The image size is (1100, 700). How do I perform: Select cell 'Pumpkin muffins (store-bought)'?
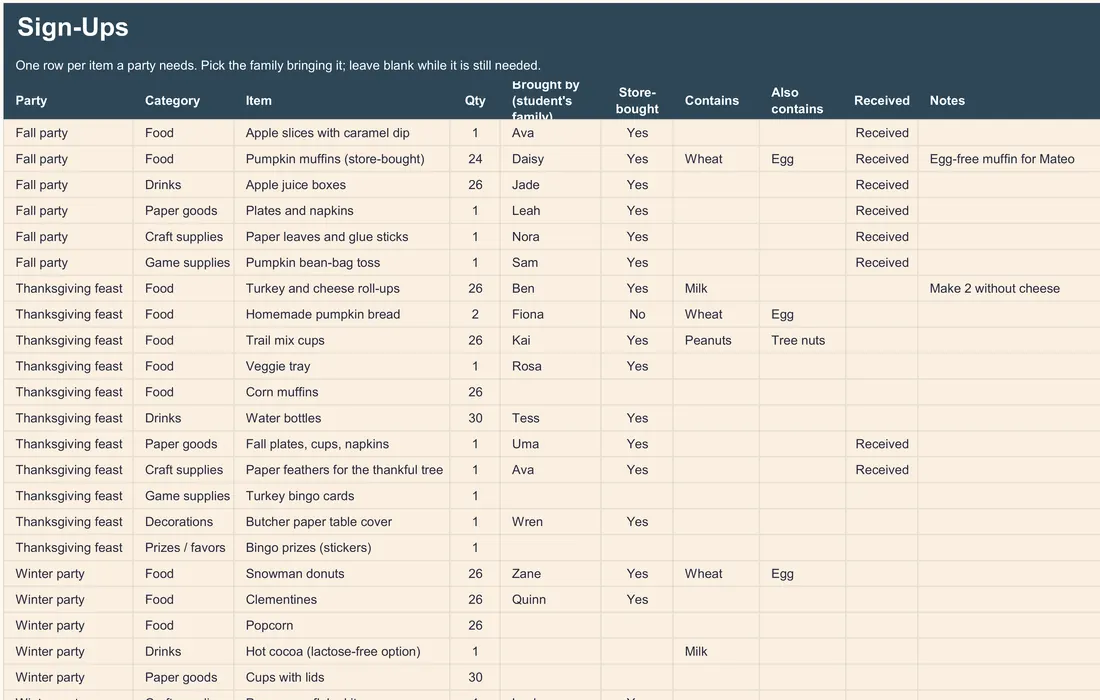click(342, 159)
